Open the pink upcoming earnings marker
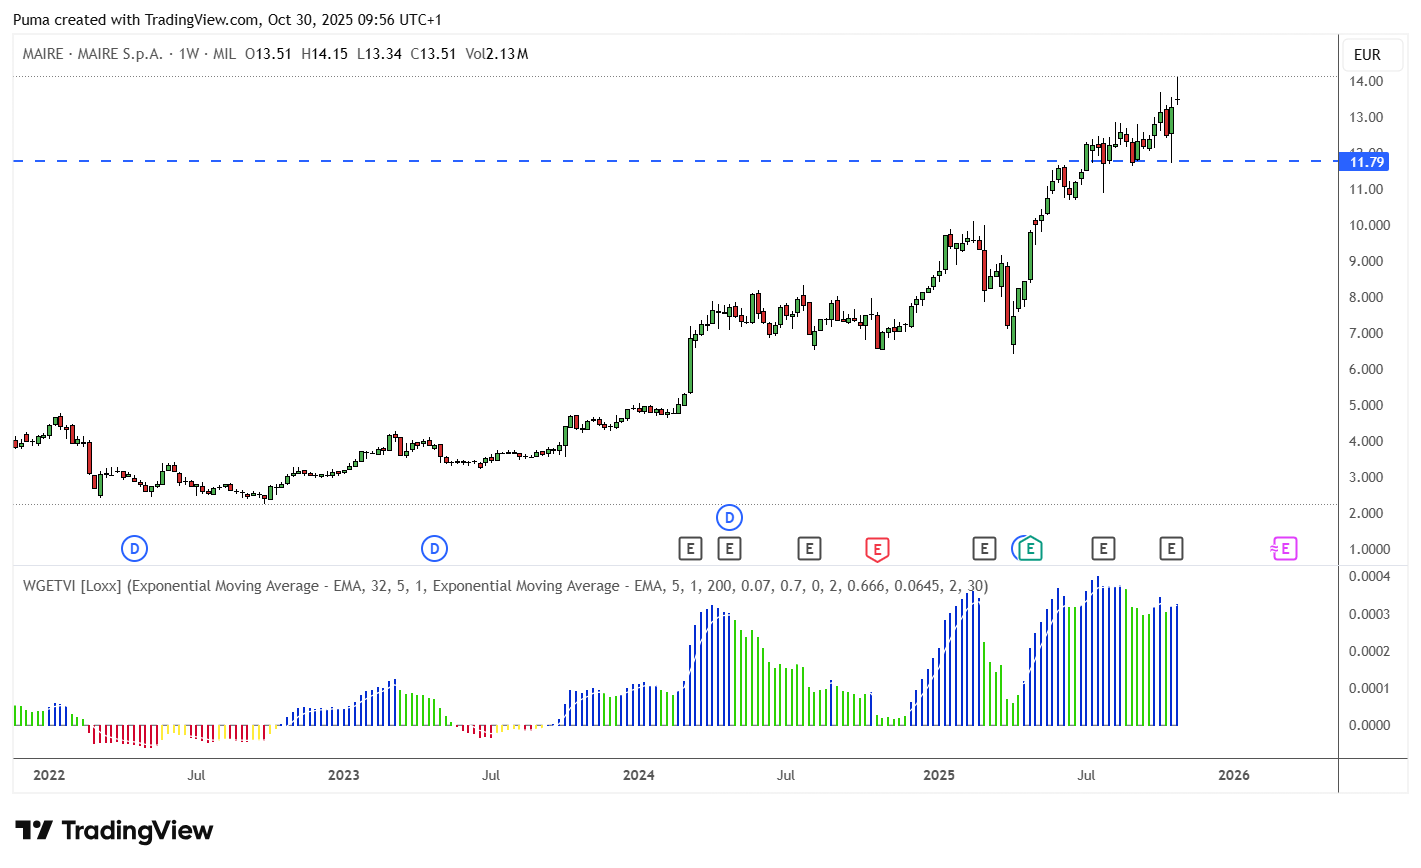 pos(1284,548)
